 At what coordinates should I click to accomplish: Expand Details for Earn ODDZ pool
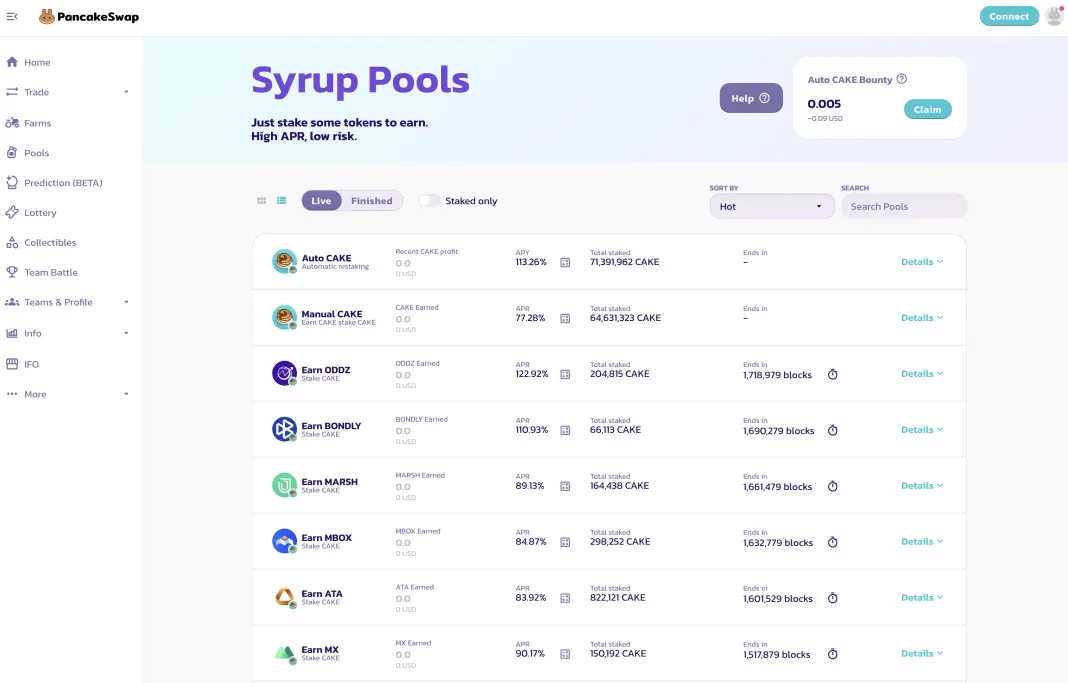click(x=922, y=373)
